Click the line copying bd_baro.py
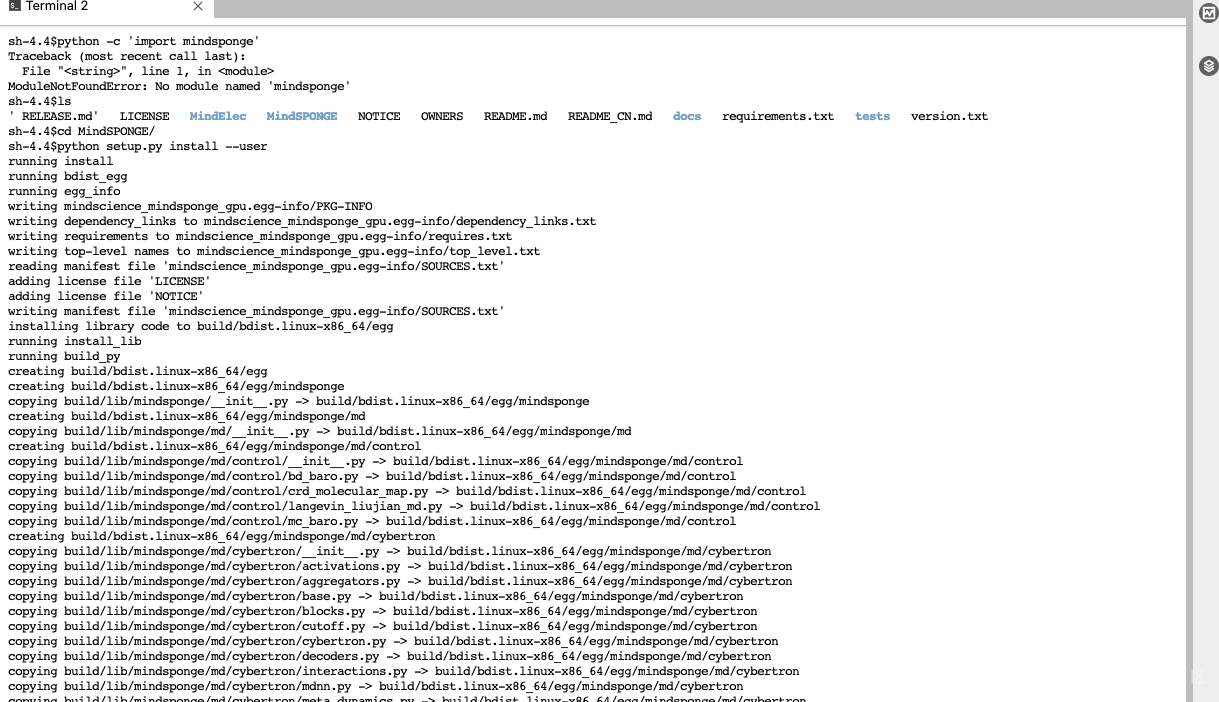Image resolution: width=1219 pixels, height=702 pixels. 372,476
